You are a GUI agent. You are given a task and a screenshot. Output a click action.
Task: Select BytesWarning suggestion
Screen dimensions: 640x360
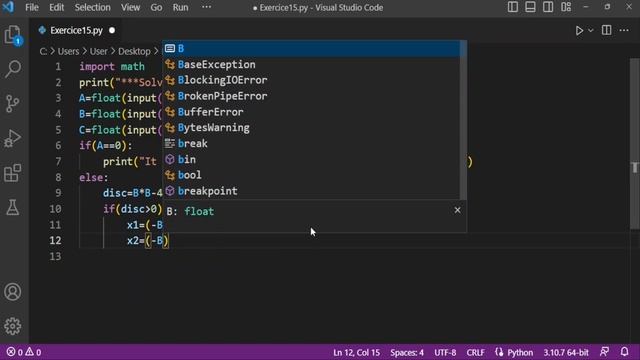[x=311, y=128]
